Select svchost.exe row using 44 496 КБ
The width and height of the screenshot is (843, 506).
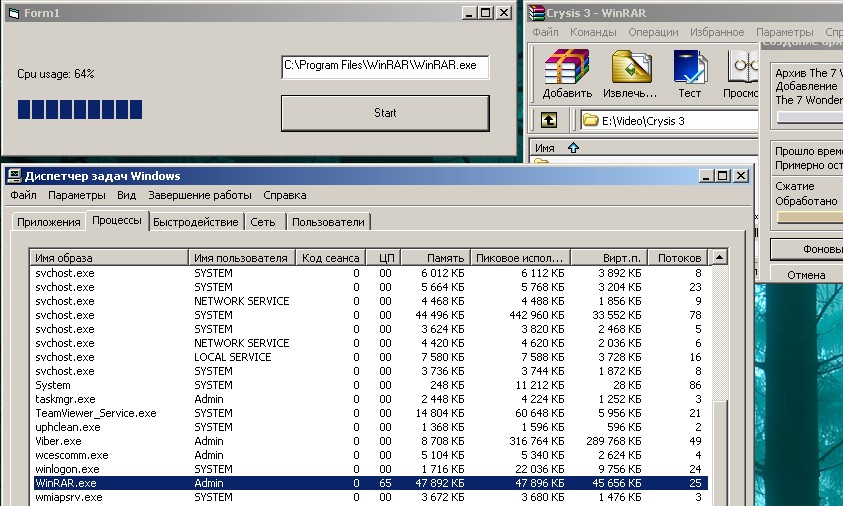370,315
